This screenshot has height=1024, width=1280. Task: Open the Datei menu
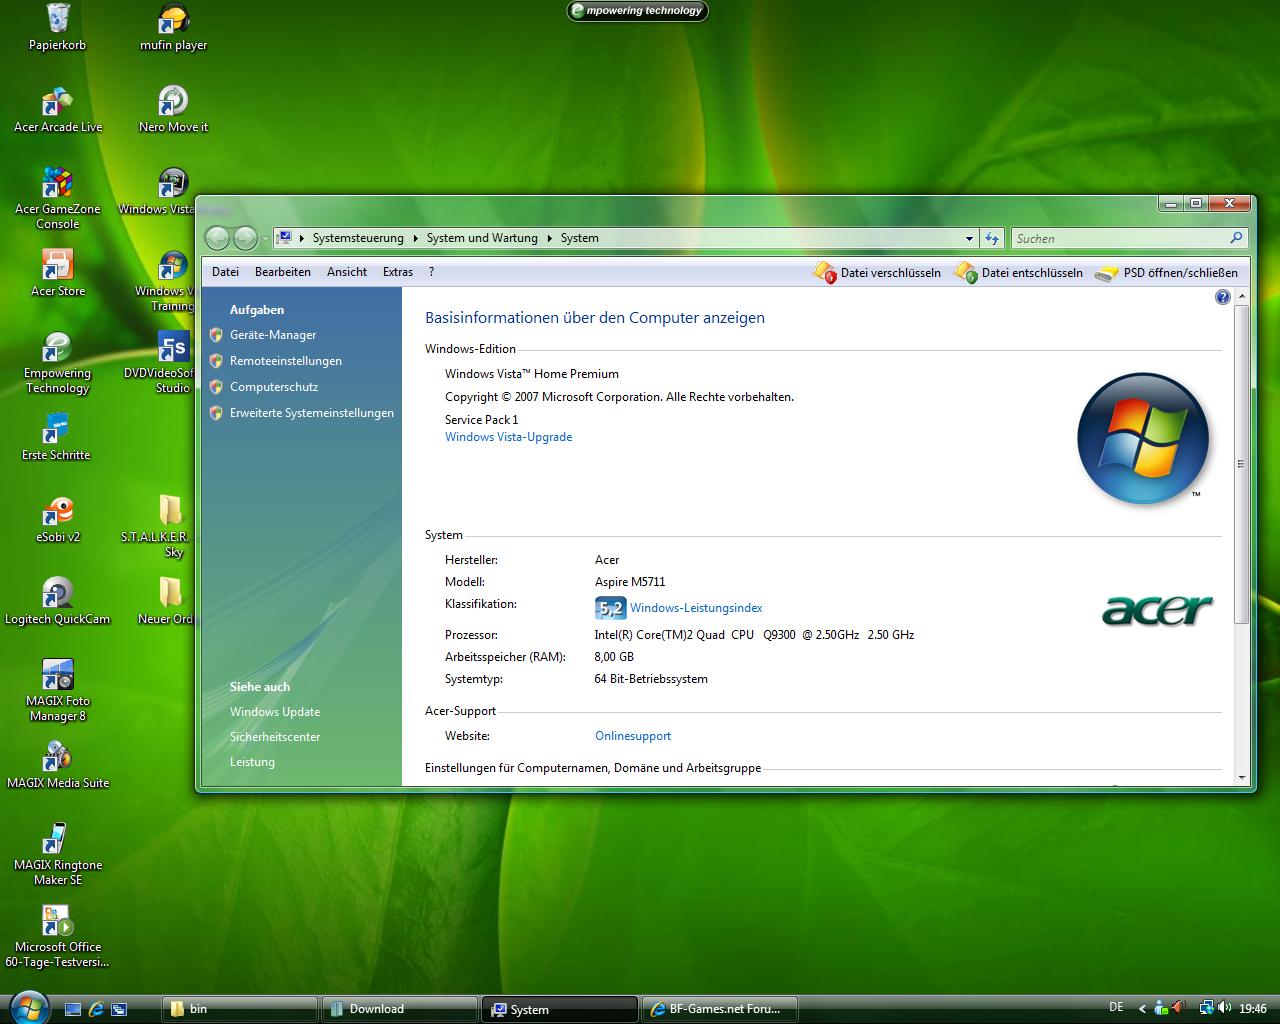pyautogui.click(x=225, y=272)
